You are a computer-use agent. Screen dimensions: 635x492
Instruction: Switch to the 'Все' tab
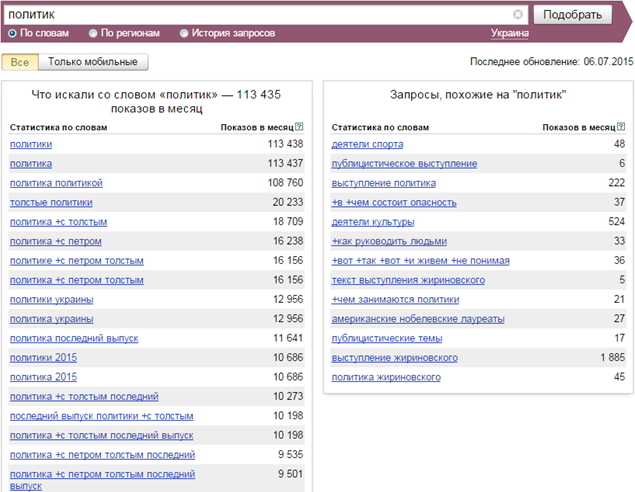click(x=20, y=62)
